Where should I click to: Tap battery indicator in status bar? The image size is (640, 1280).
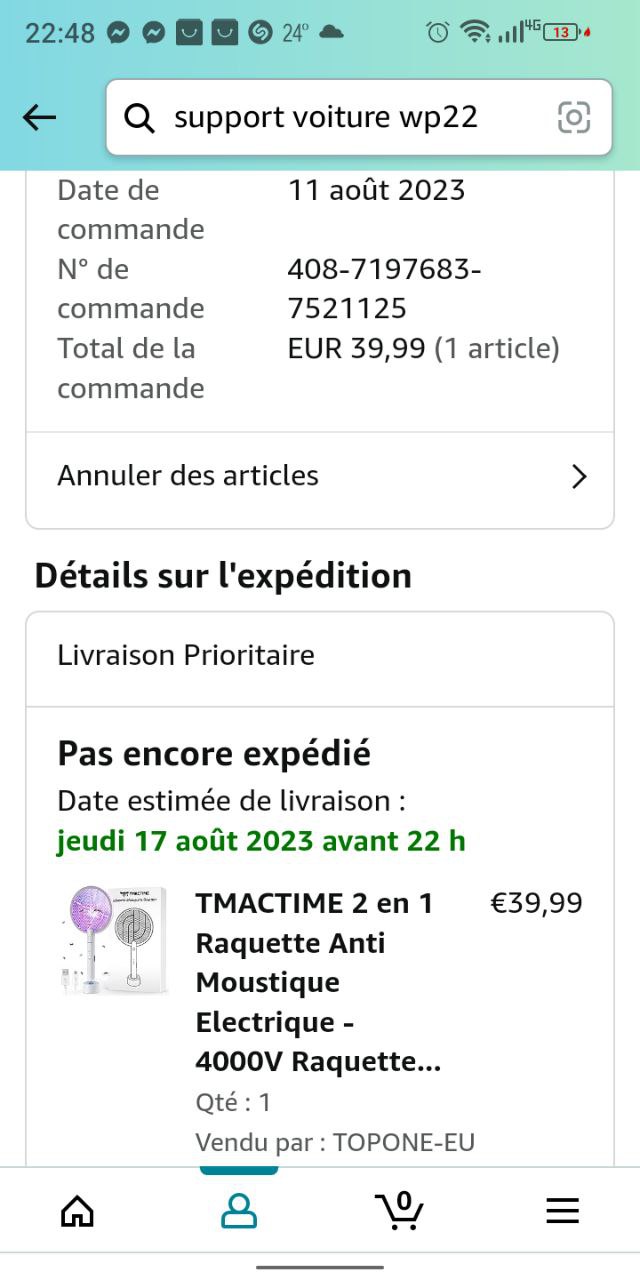pyautogui.click(x=562, y=32)
